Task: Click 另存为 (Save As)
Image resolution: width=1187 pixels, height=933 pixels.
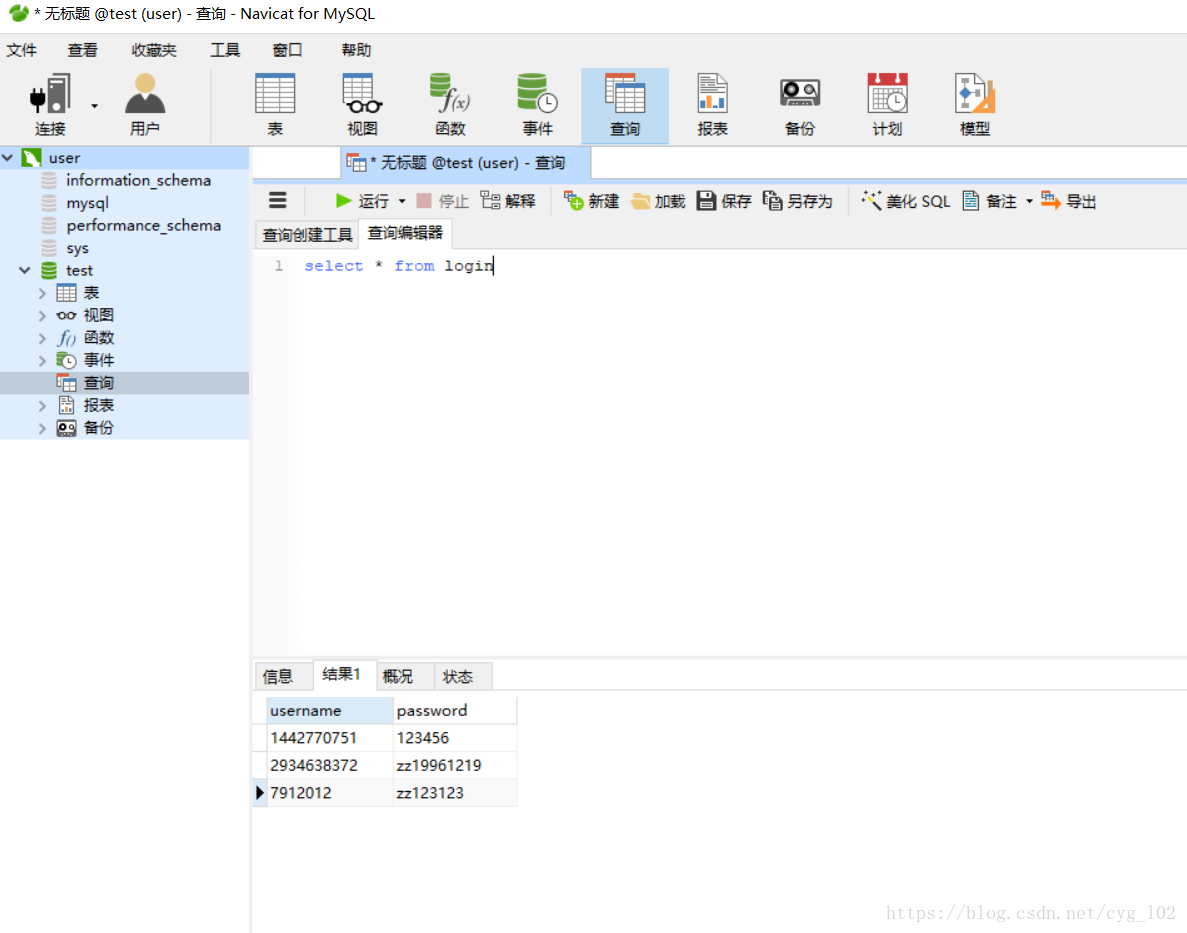Action: [x=797, y=201]
